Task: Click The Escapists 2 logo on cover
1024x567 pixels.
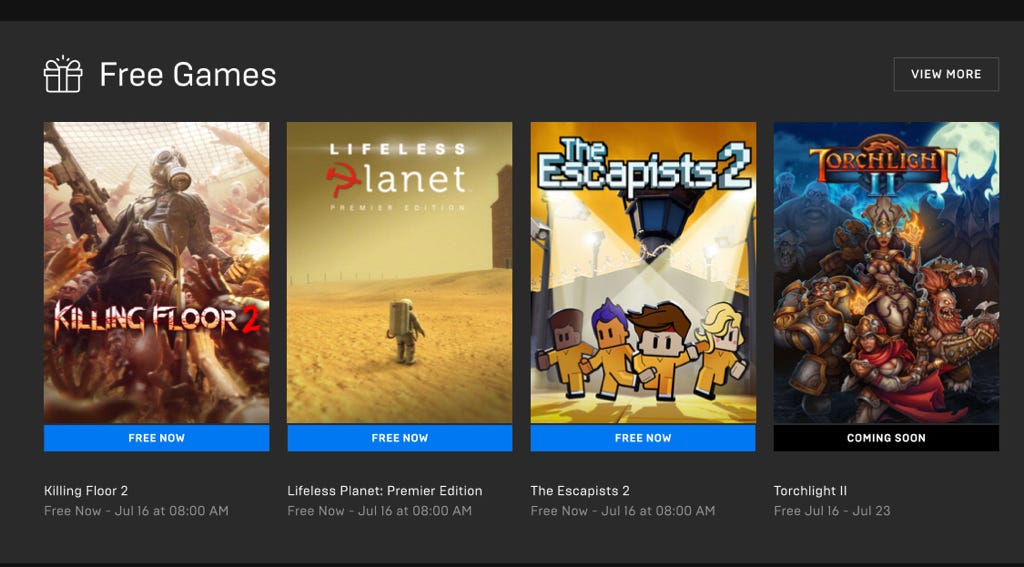Action: (x=643, y=166)
